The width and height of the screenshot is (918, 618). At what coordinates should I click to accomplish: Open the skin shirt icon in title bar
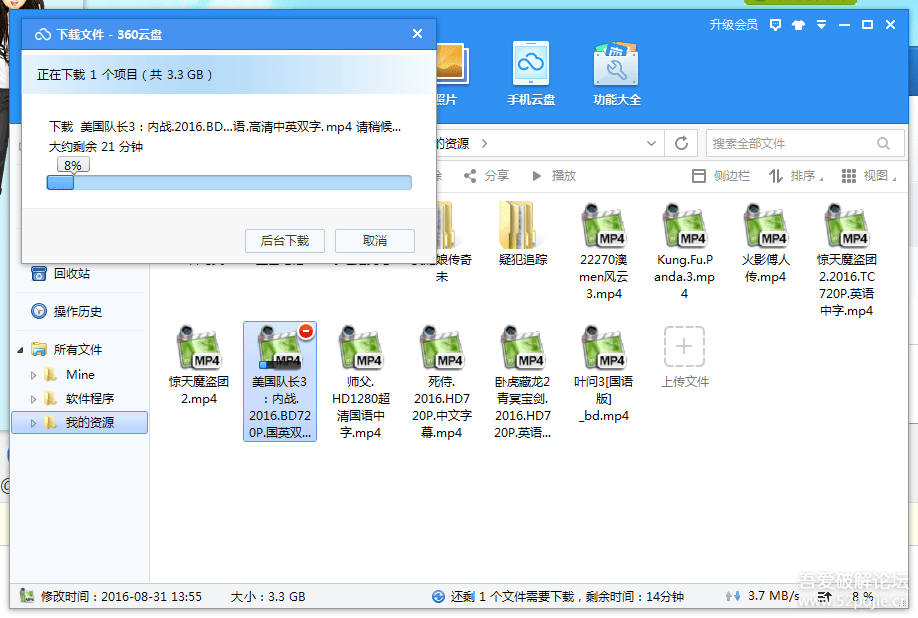(x=798, y=25)
